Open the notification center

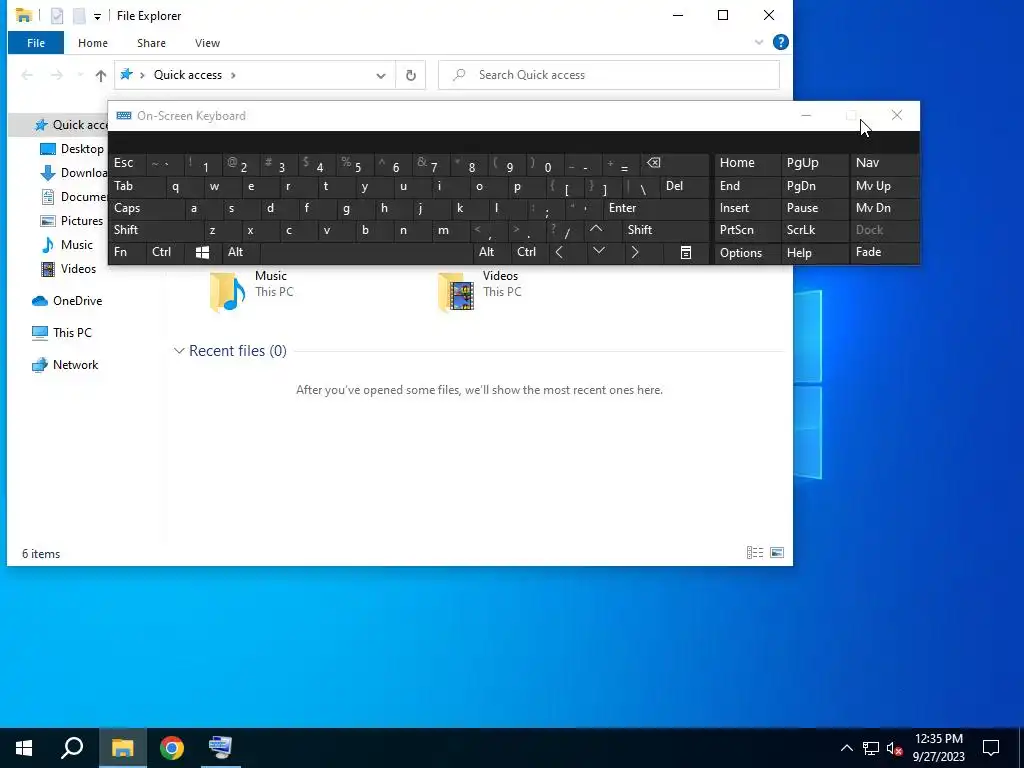pos(991,748)
